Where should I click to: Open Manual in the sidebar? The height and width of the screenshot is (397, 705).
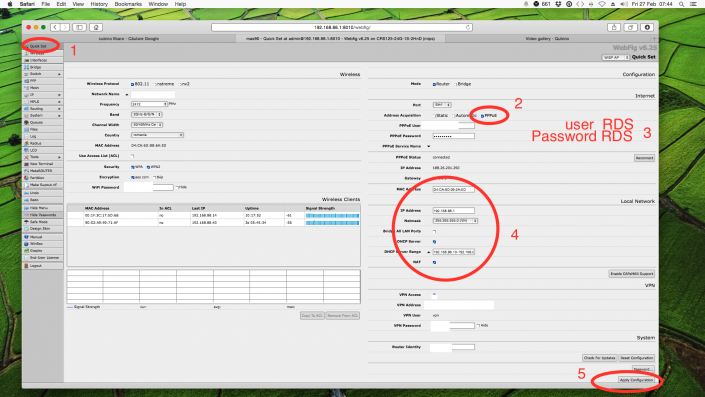(x=43, y=237)
